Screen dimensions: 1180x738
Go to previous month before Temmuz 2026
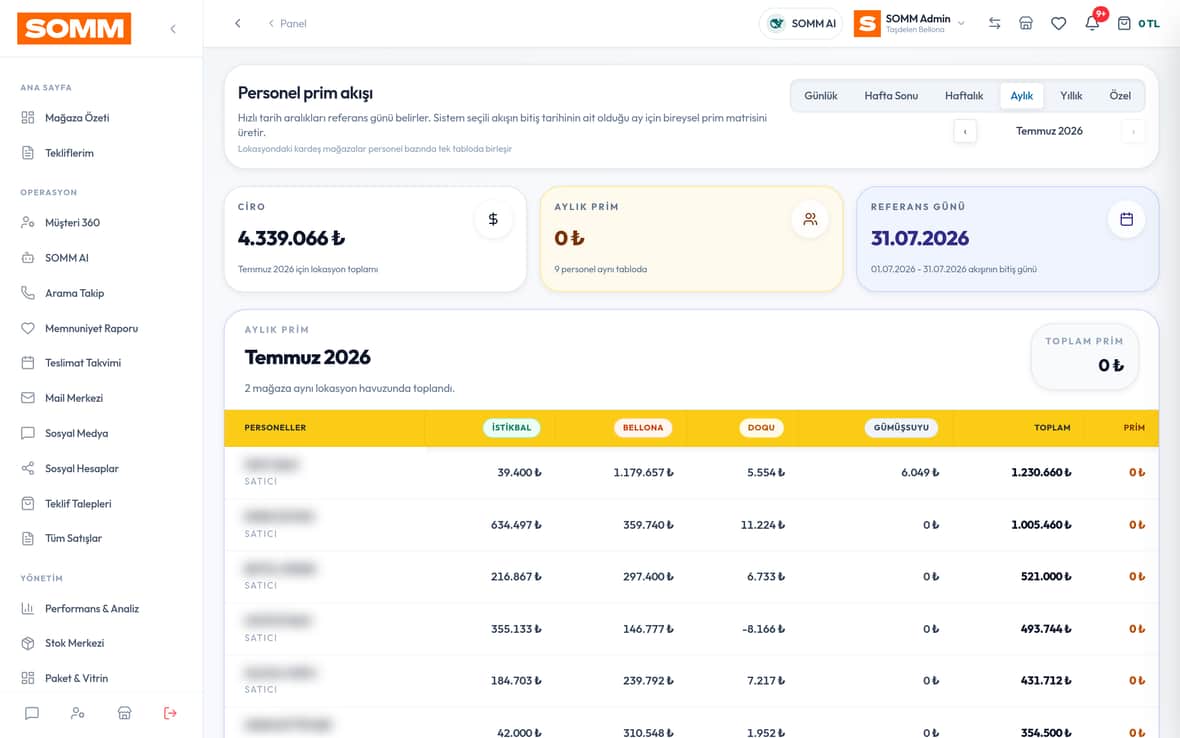(x=965, y=132)
